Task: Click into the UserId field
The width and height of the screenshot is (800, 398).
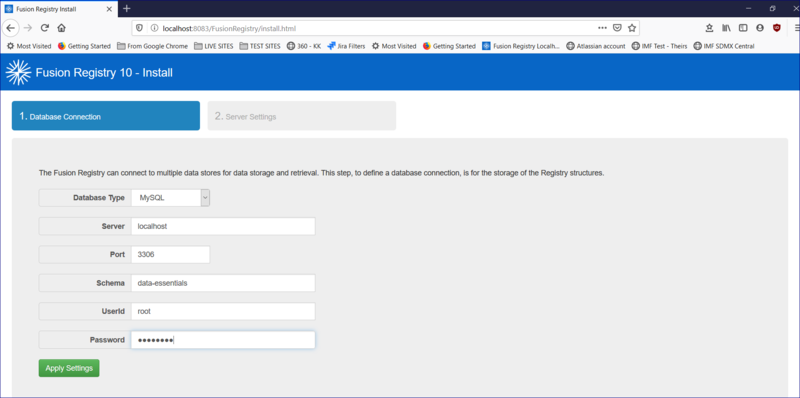Action: point(223,311)
